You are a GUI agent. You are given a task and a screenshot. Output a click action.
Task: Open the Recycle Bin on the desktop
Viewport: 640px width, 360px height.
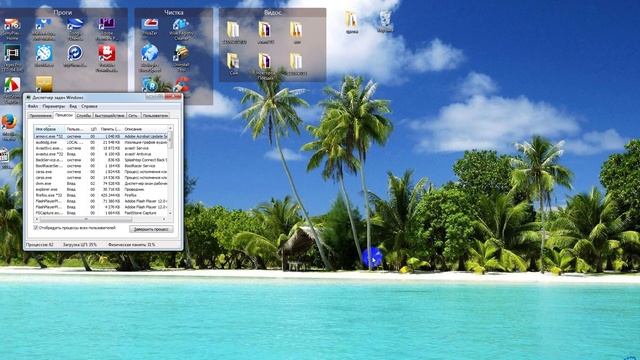coord(385,20)
